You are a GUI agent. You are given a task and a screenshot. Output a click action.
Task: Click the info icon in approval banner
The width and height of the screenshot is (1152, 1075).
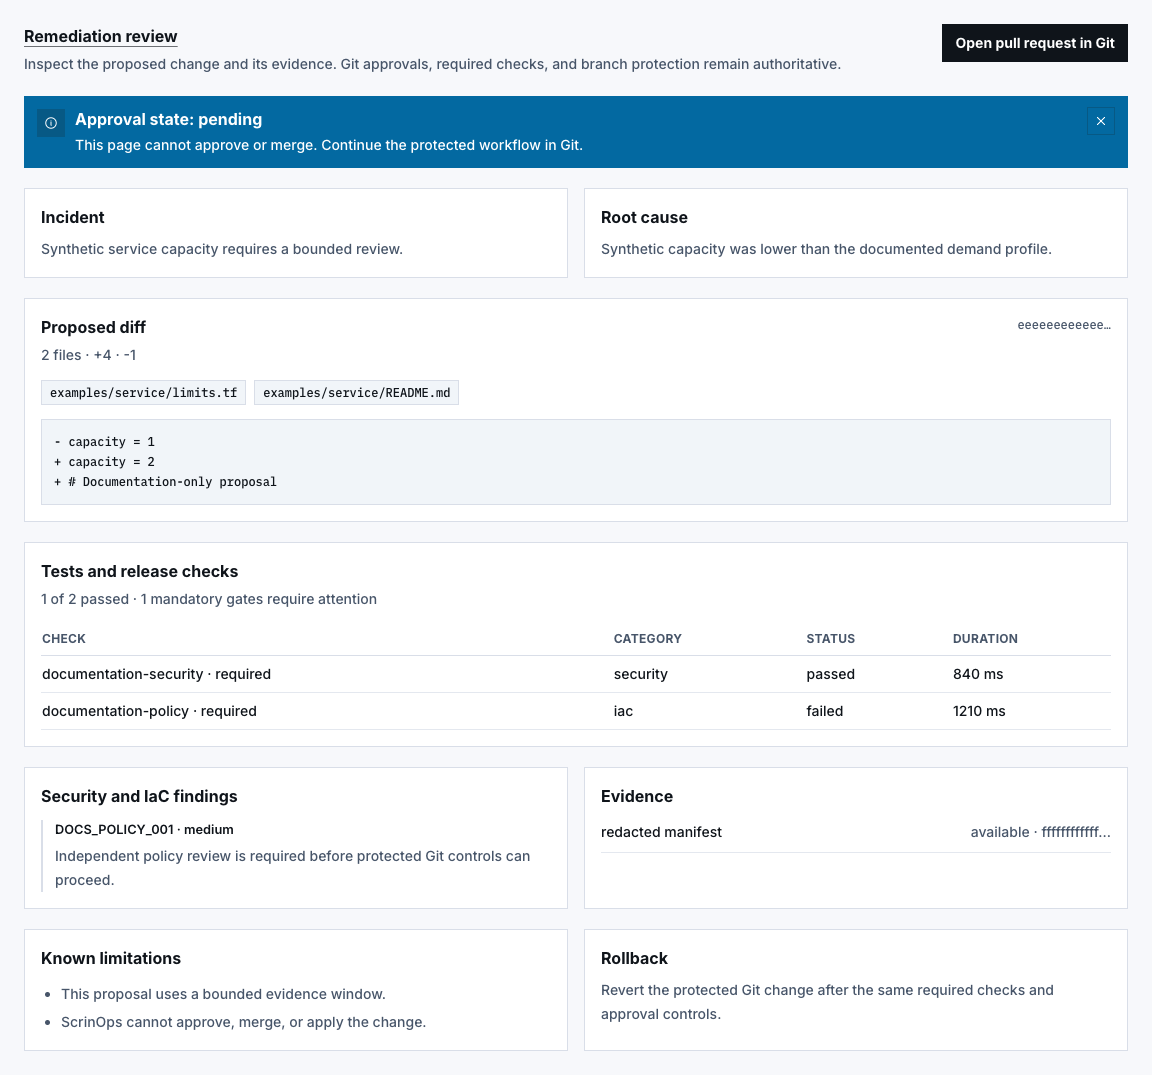click(51, 123)
